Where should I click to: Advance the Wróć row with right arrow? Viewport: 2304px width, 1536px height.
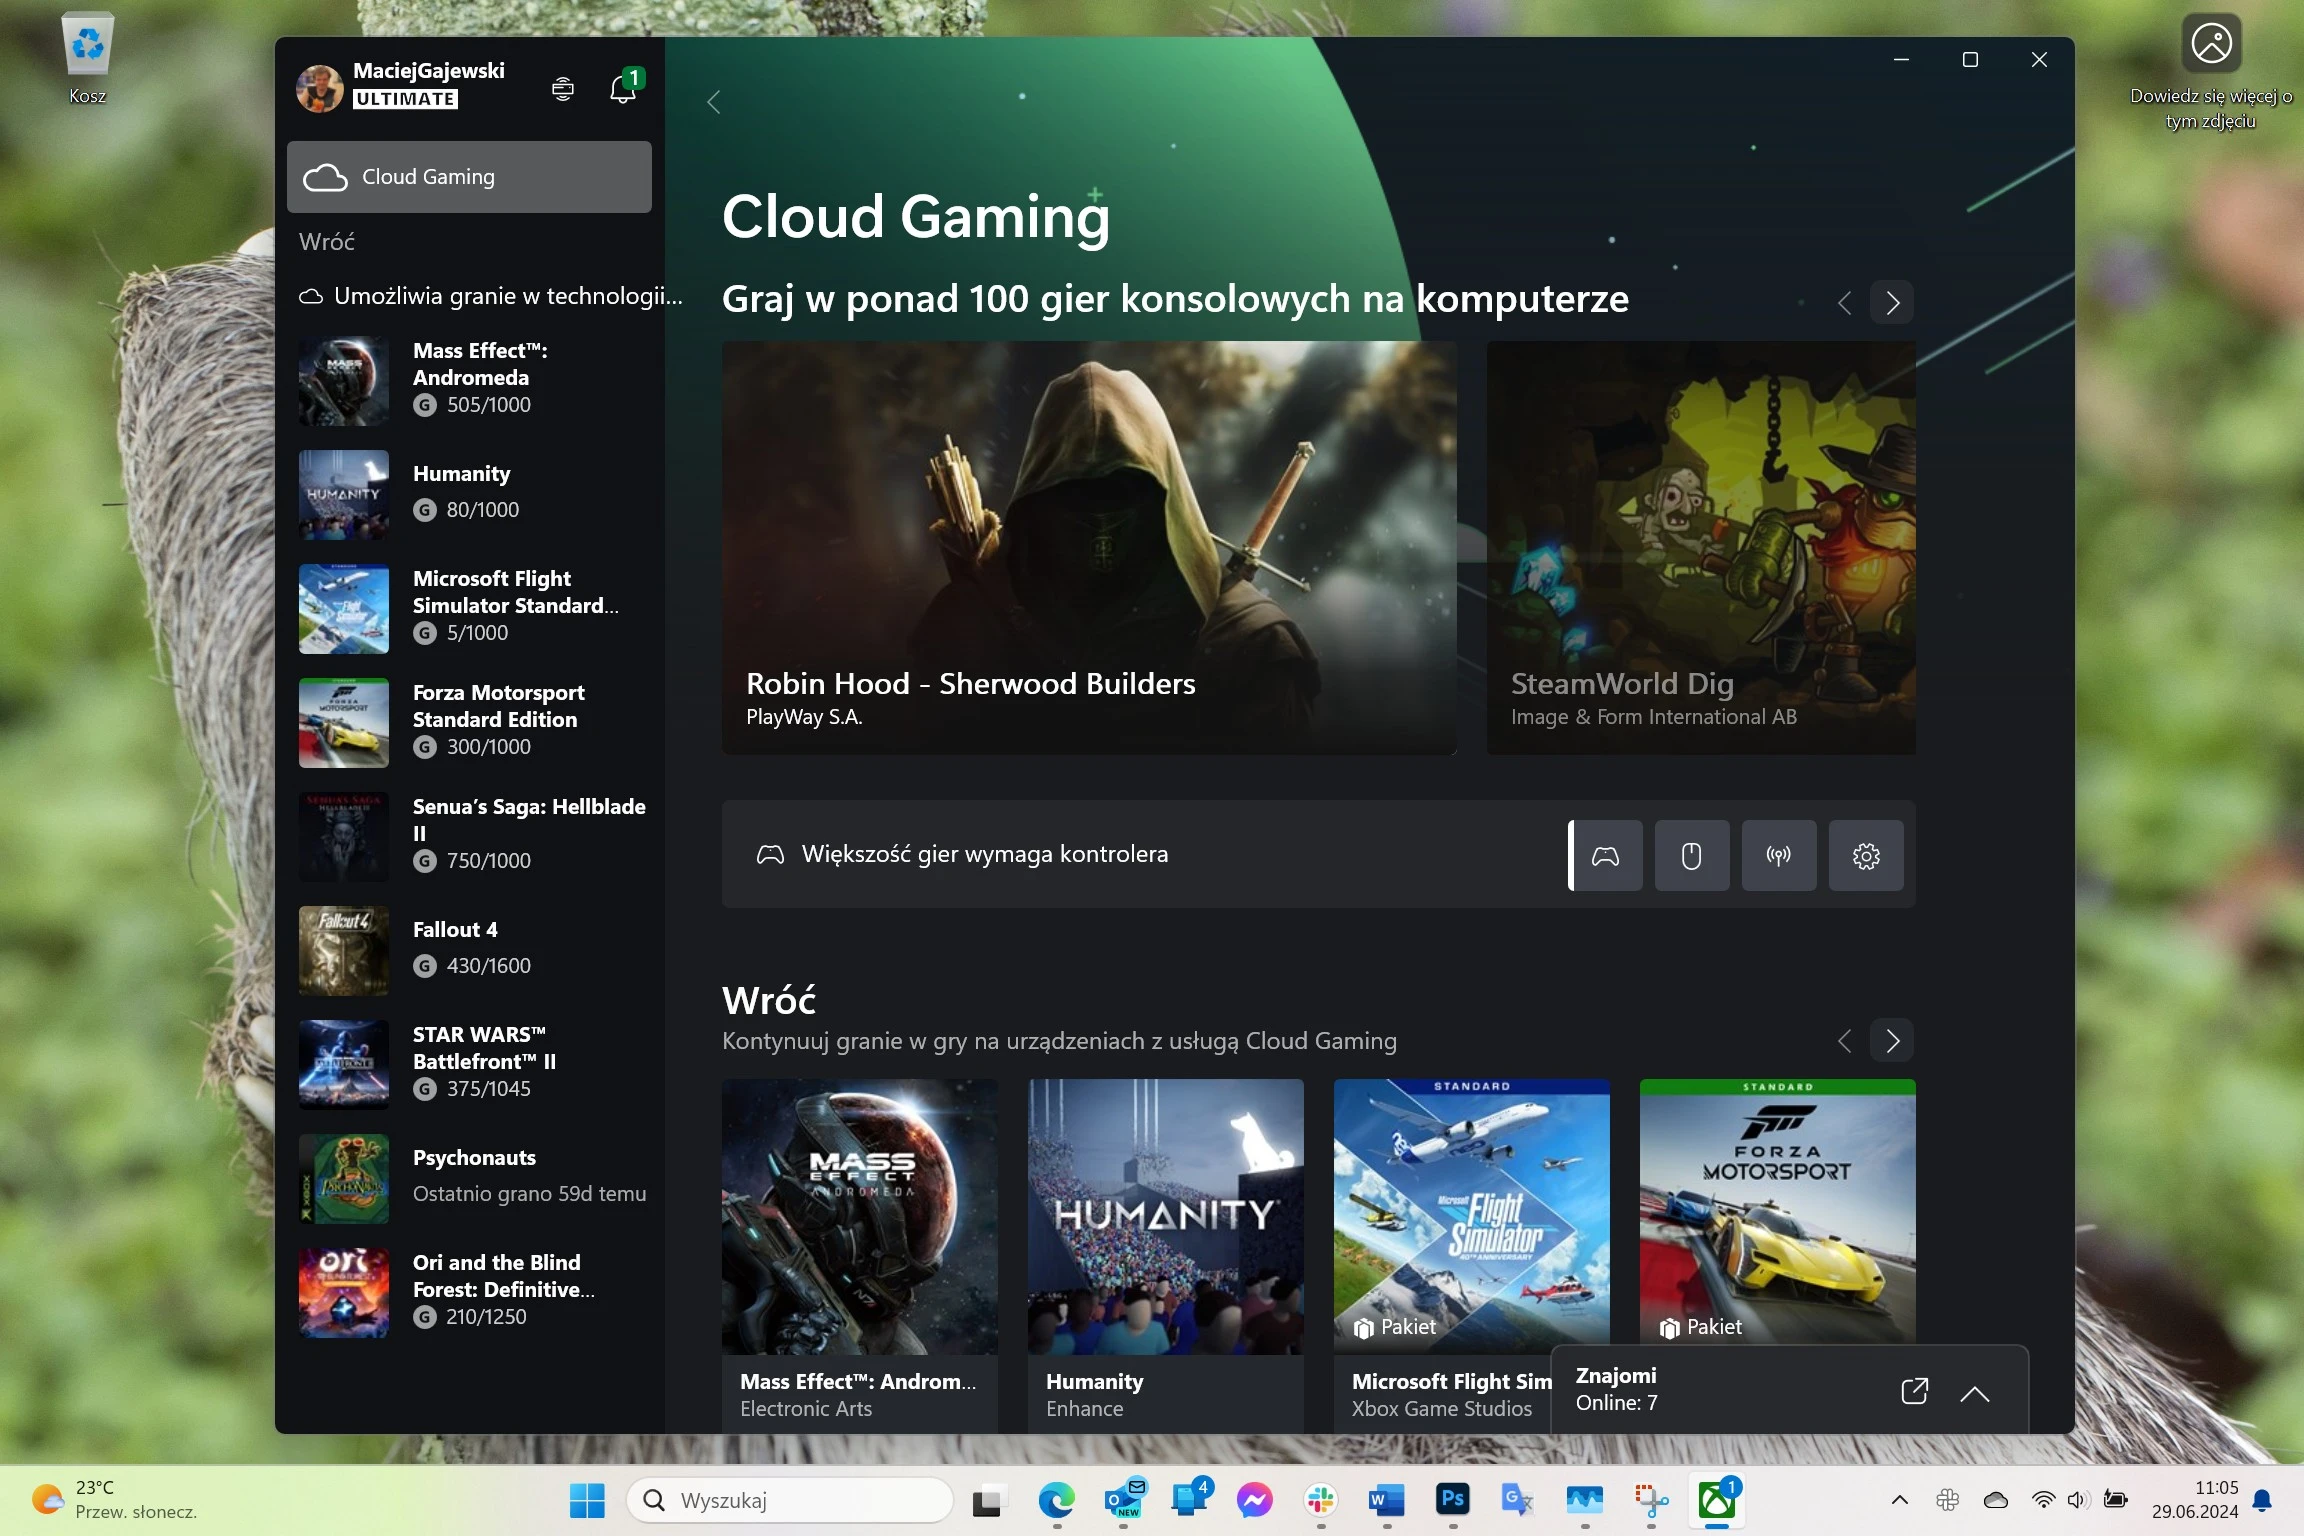coord(1892,1041)
